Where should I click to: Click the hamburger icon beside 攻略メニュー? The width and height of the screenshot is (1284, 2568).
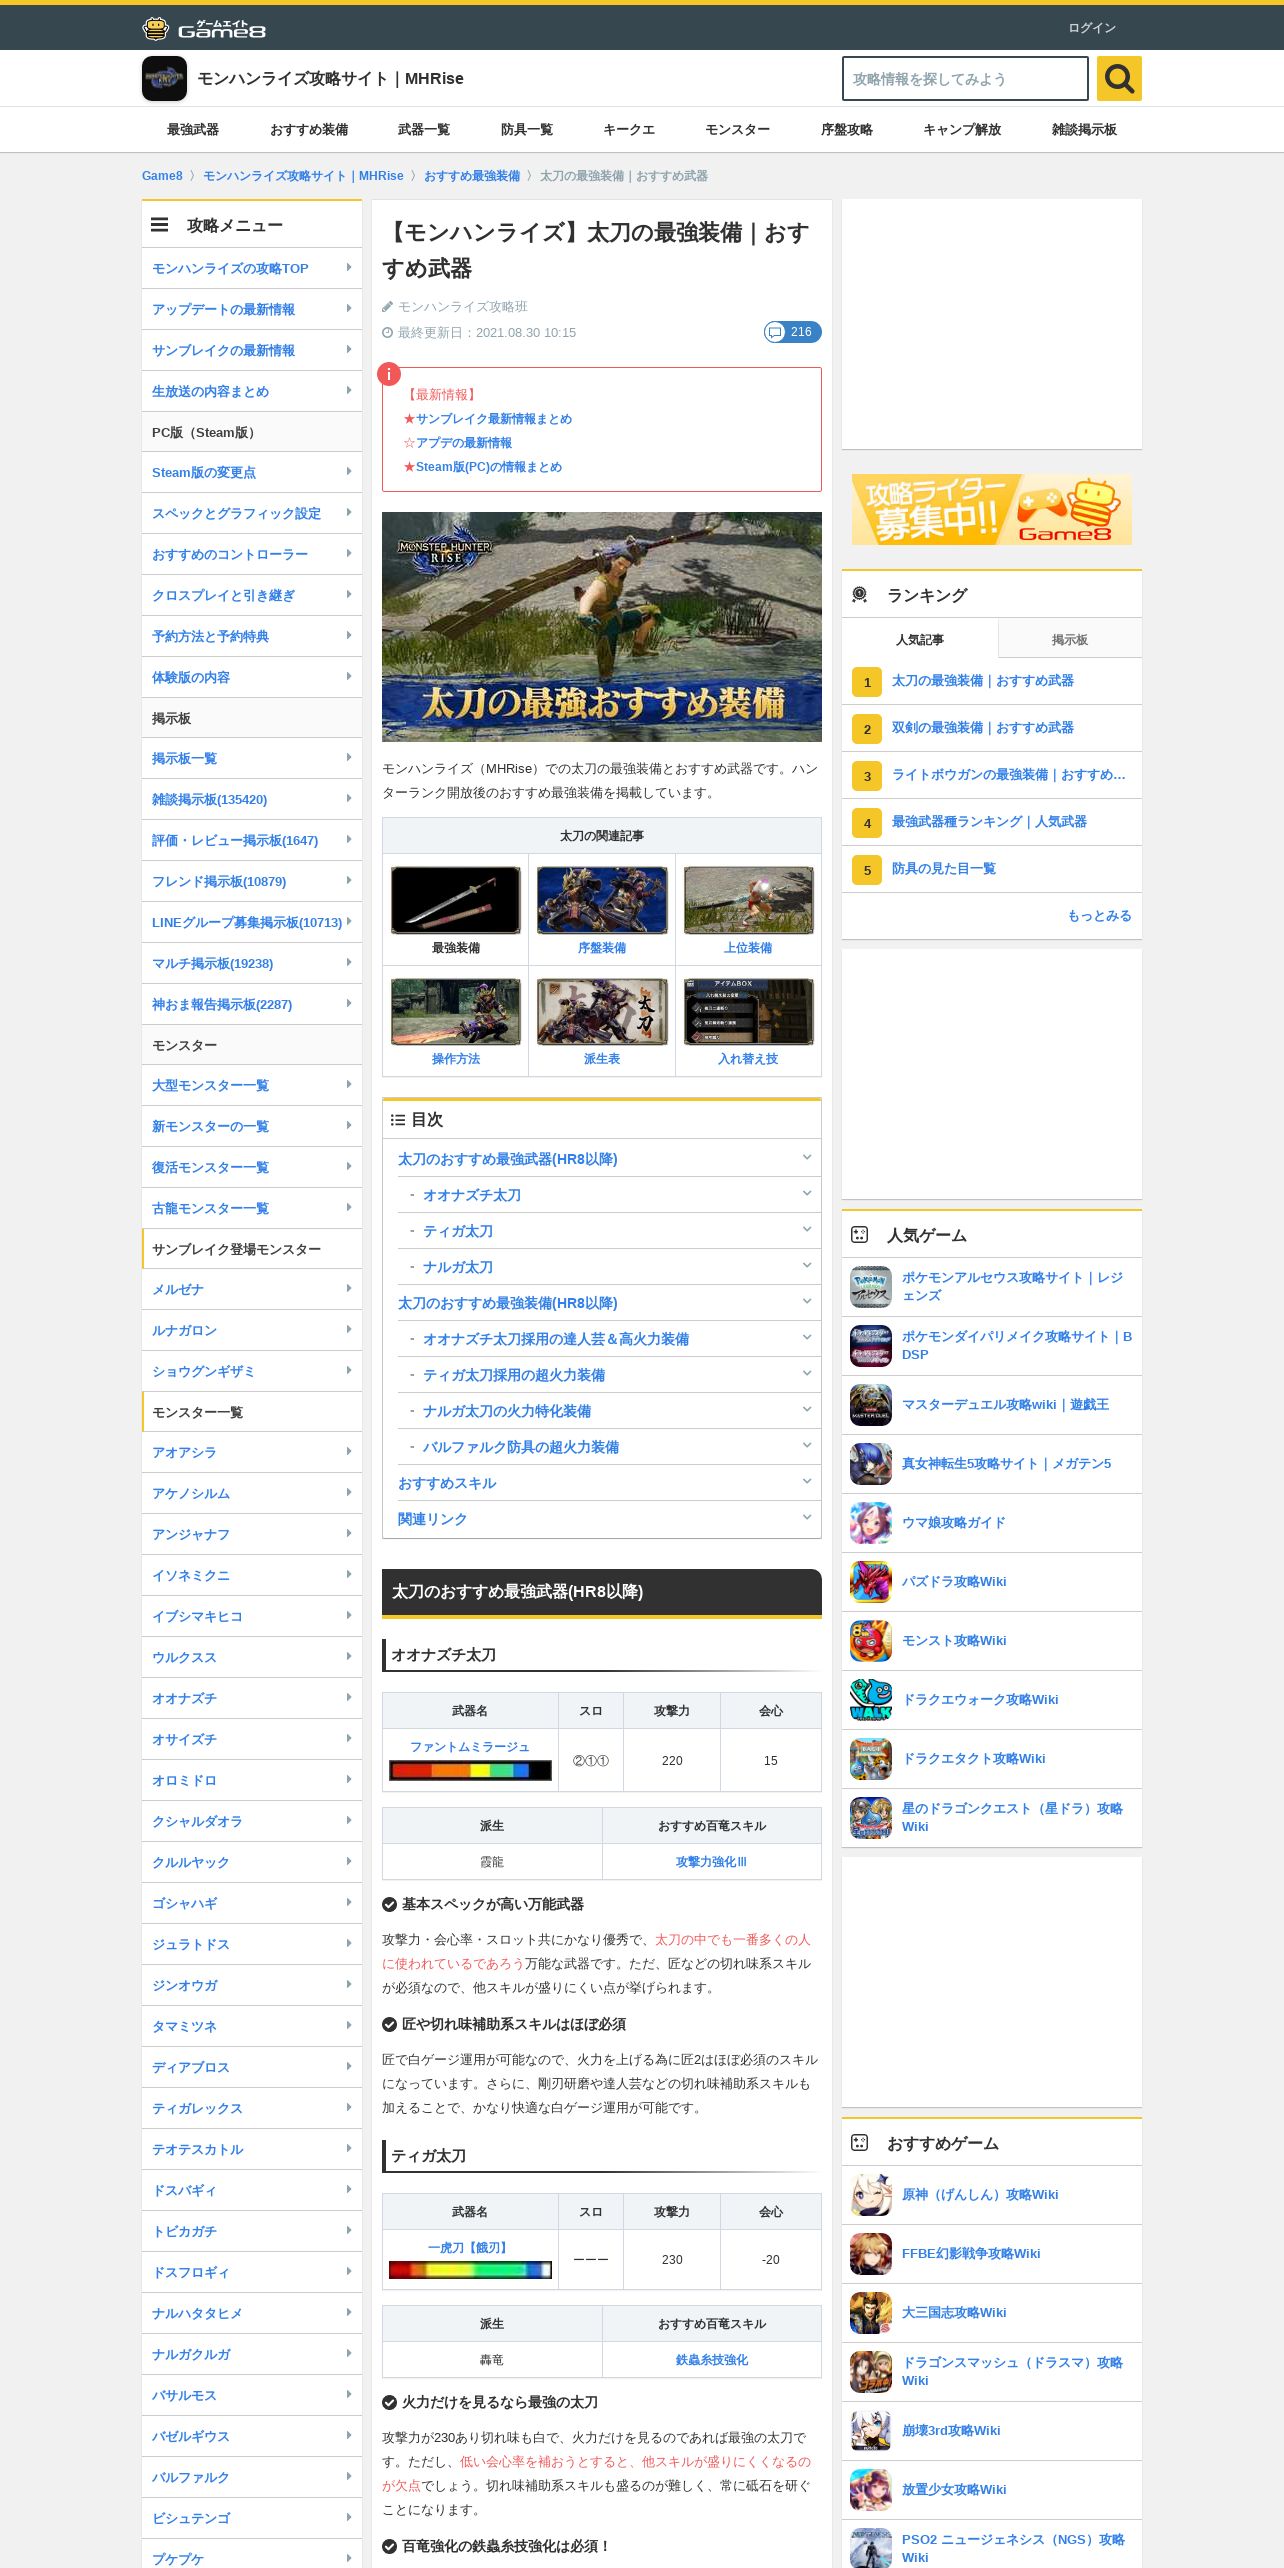[x=159, y=225]
